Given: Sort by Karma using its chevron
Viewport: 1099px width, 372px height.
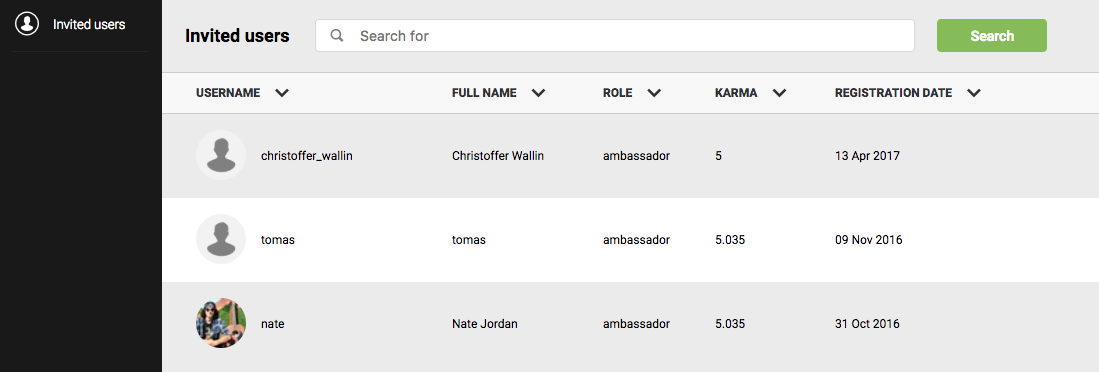Looking at the screenshot, I should pos(779,93).
